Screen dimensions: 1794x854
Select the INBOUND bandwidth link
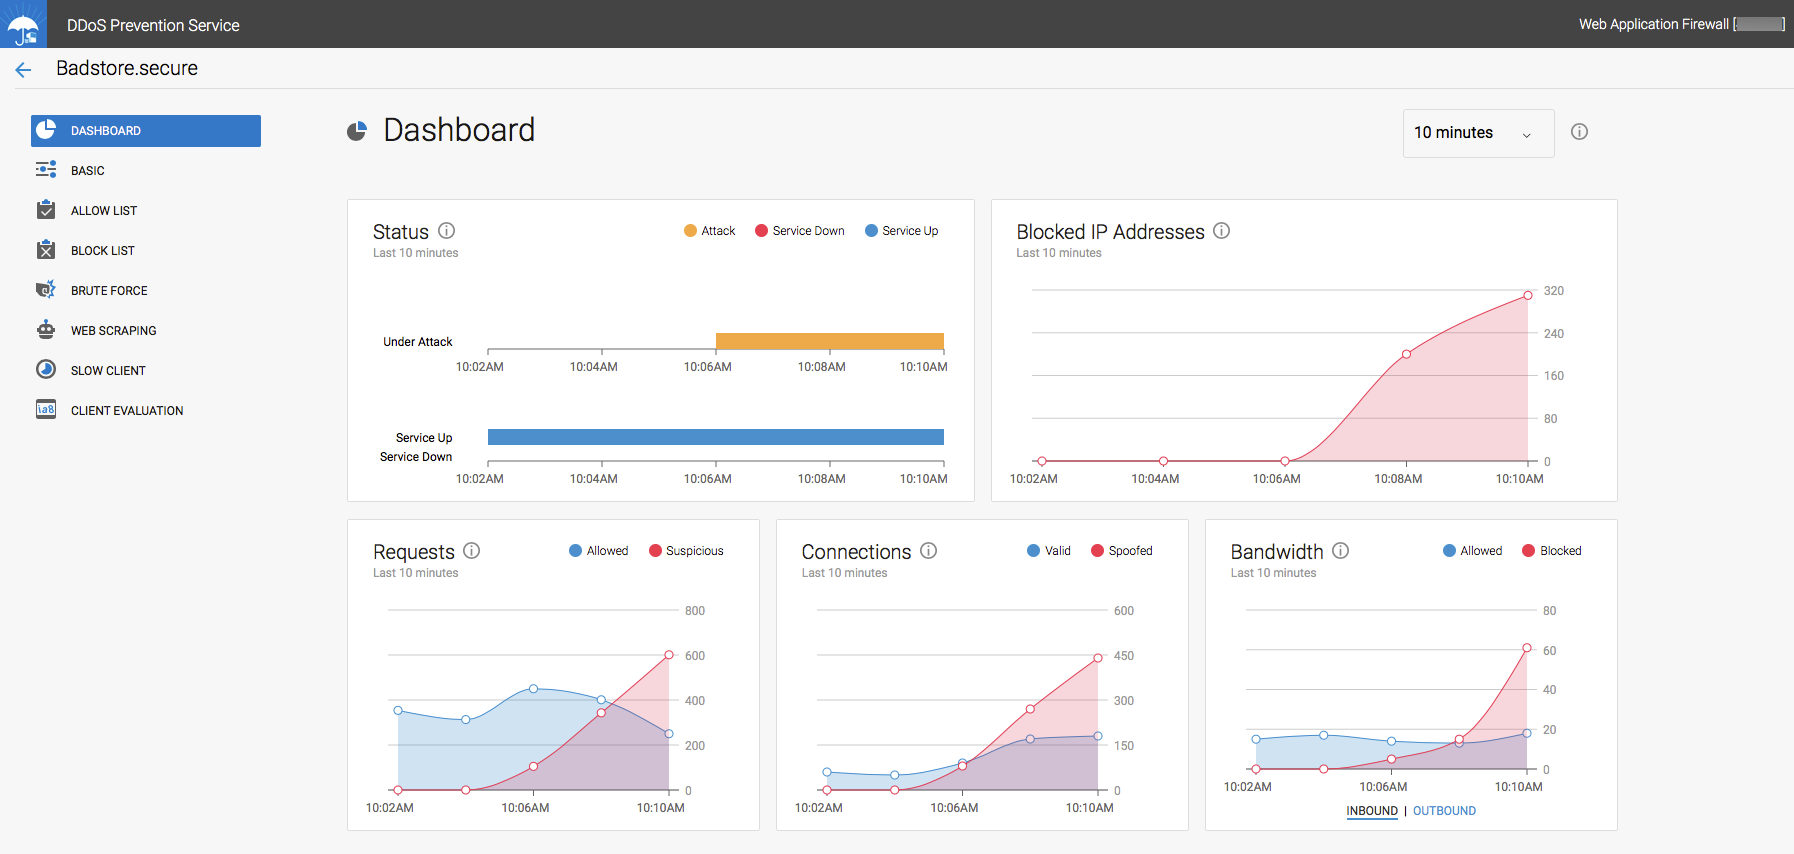(1371, 811)
